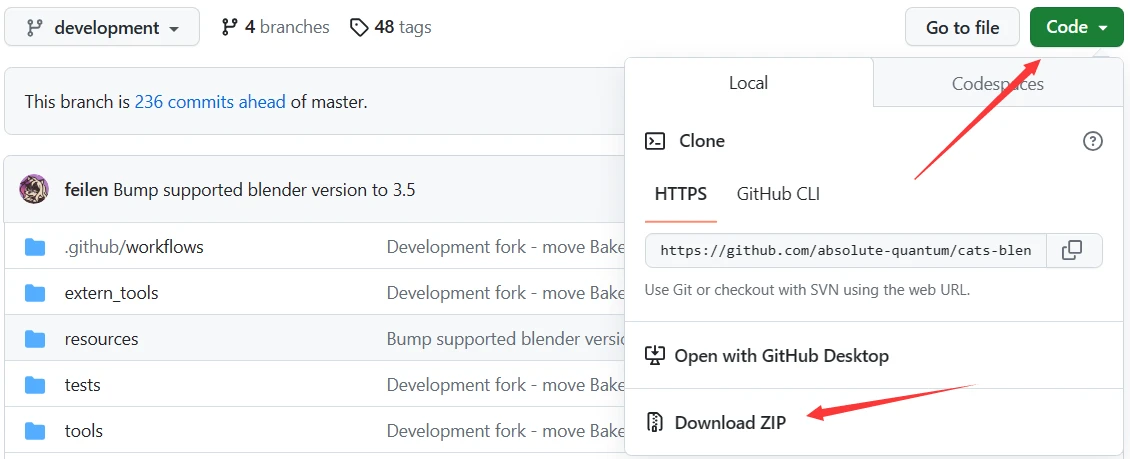Viewport: 1130px width, 459px height.
Task: Collapse the green Code dropdown
Action: click(1076, 27)
